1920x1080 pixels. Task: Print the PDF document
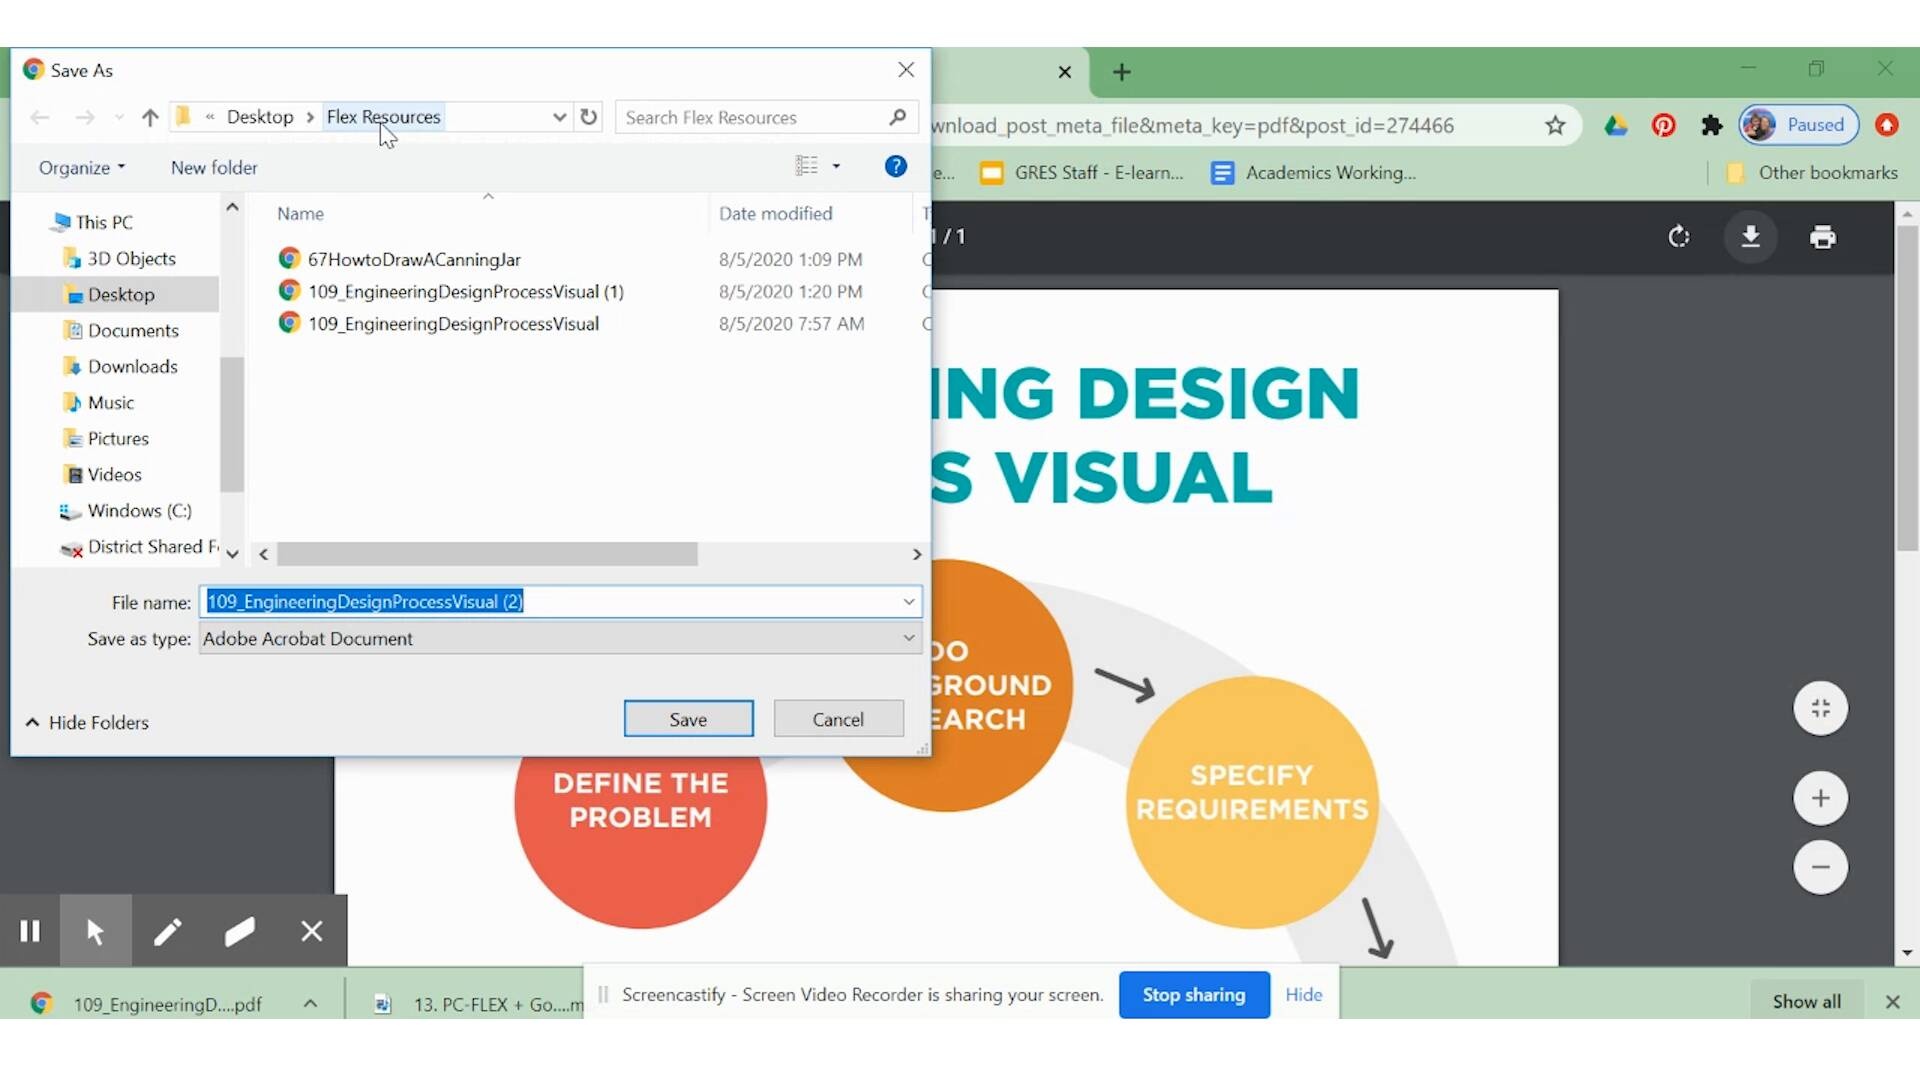pyautogui.click(x=1822, y=237)
